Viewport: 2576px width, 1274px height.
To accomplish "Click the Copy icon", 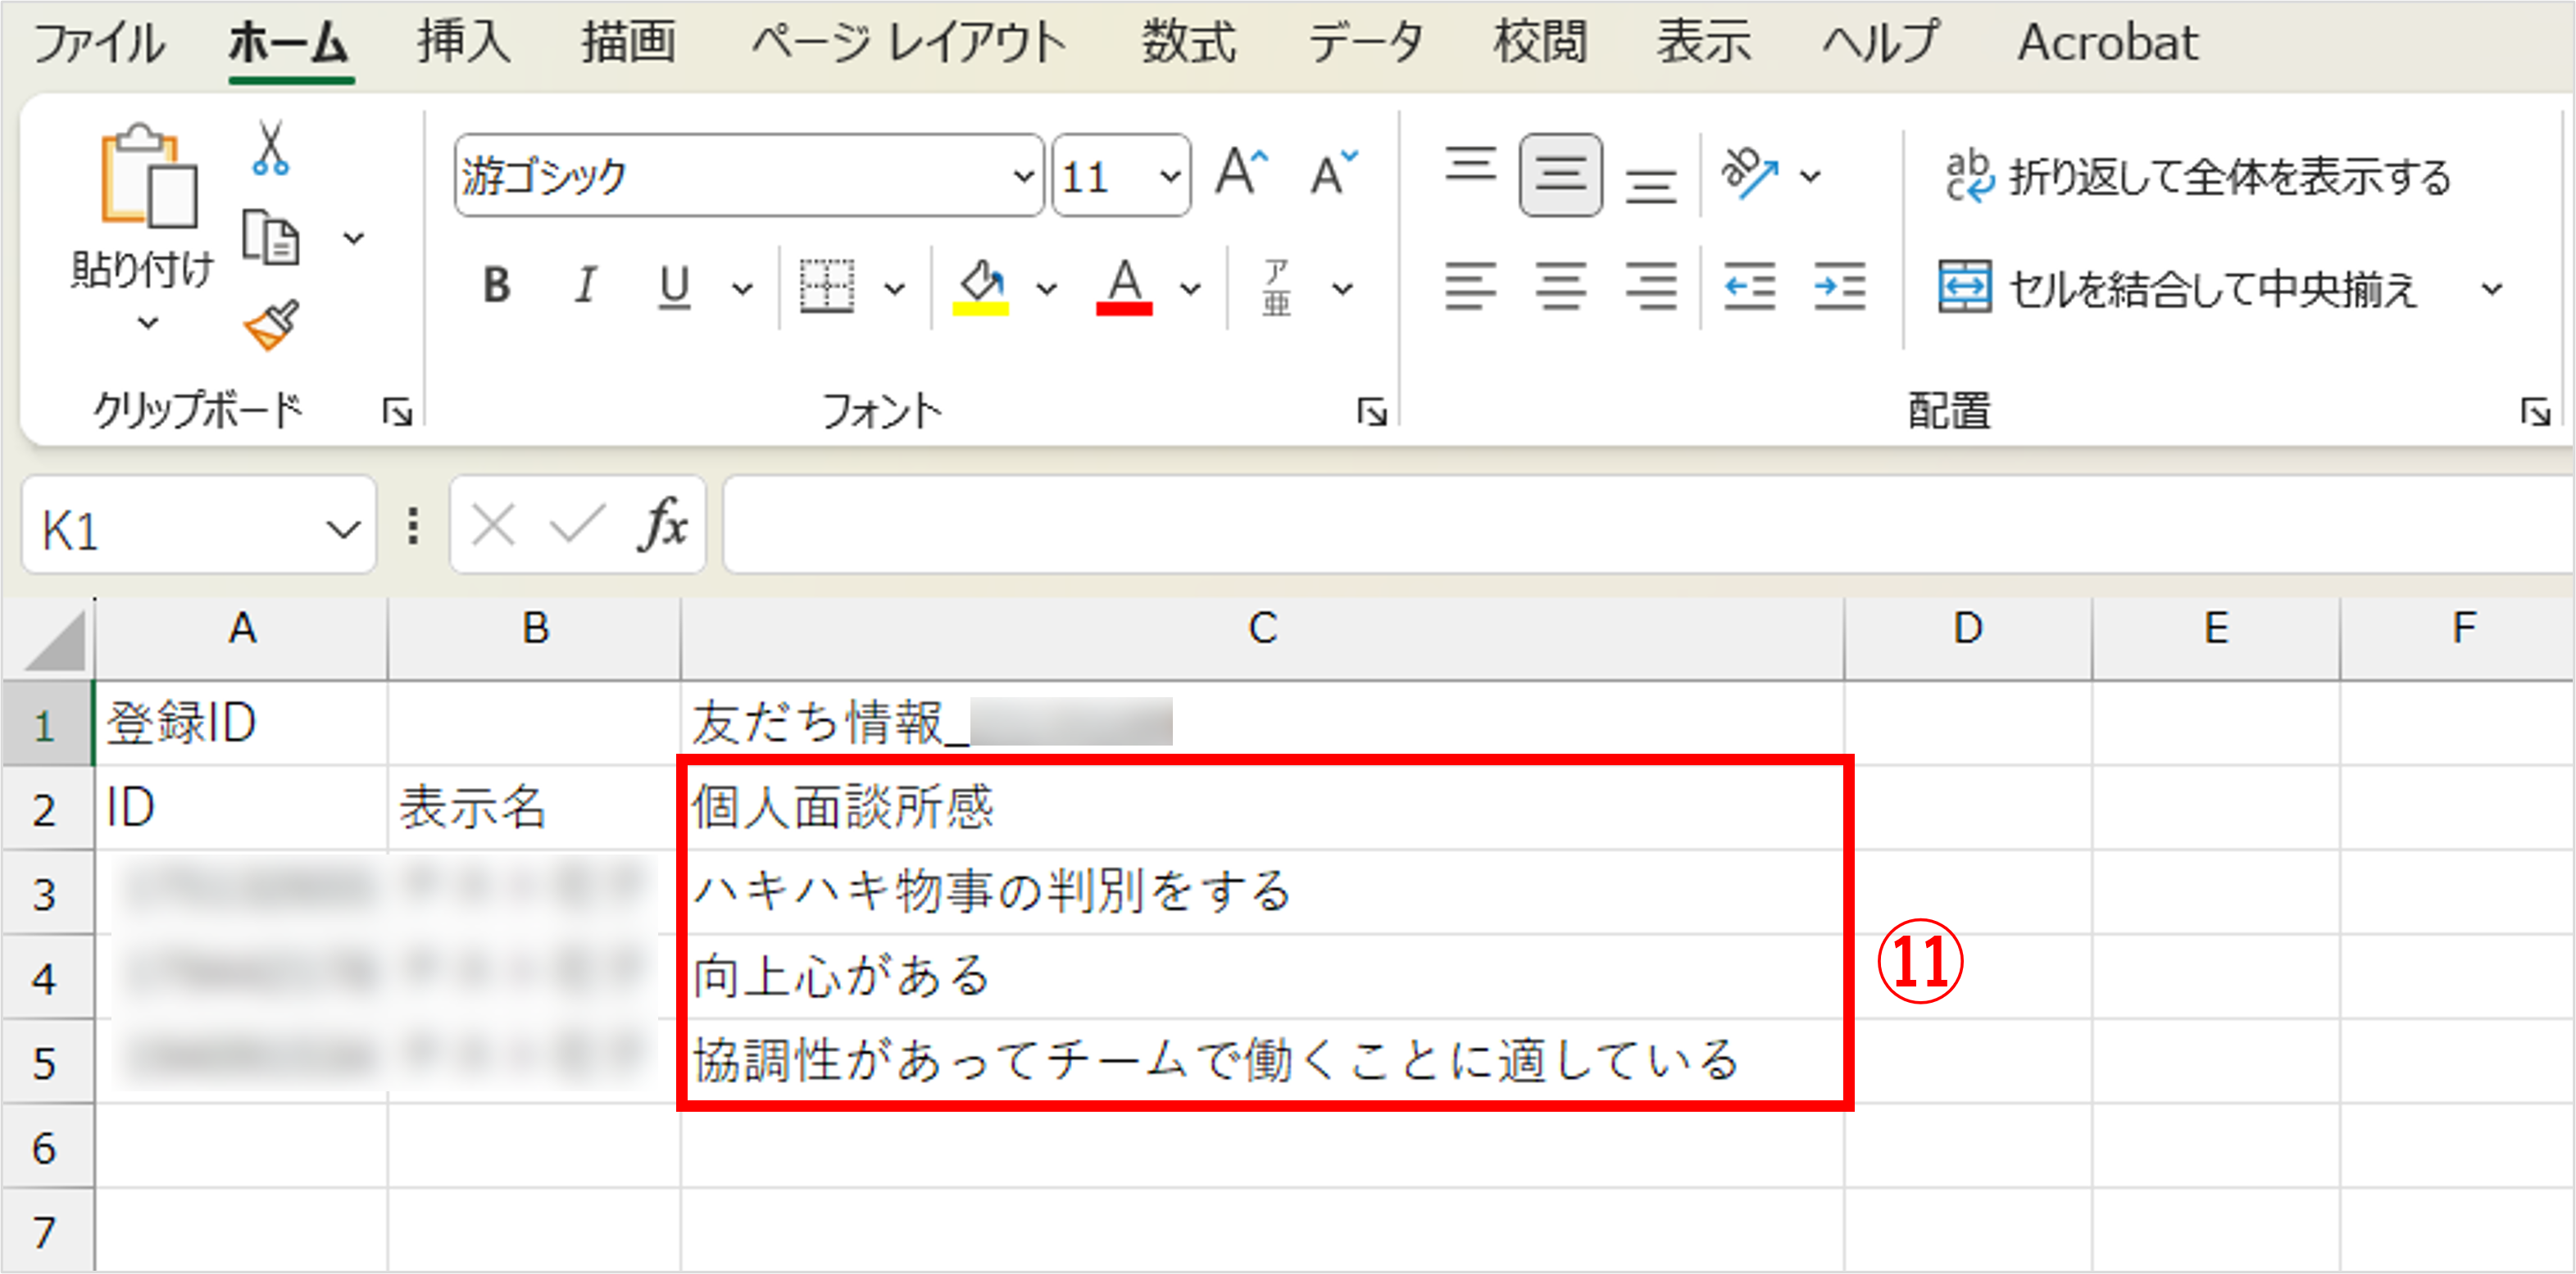I will coord(270,238).
